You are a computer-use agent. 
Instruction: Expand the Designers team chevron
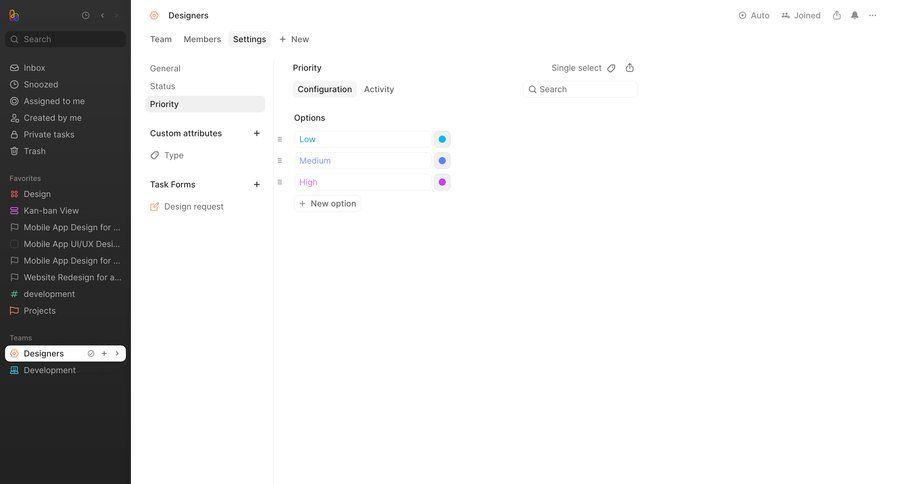click(x=117, y=353)
